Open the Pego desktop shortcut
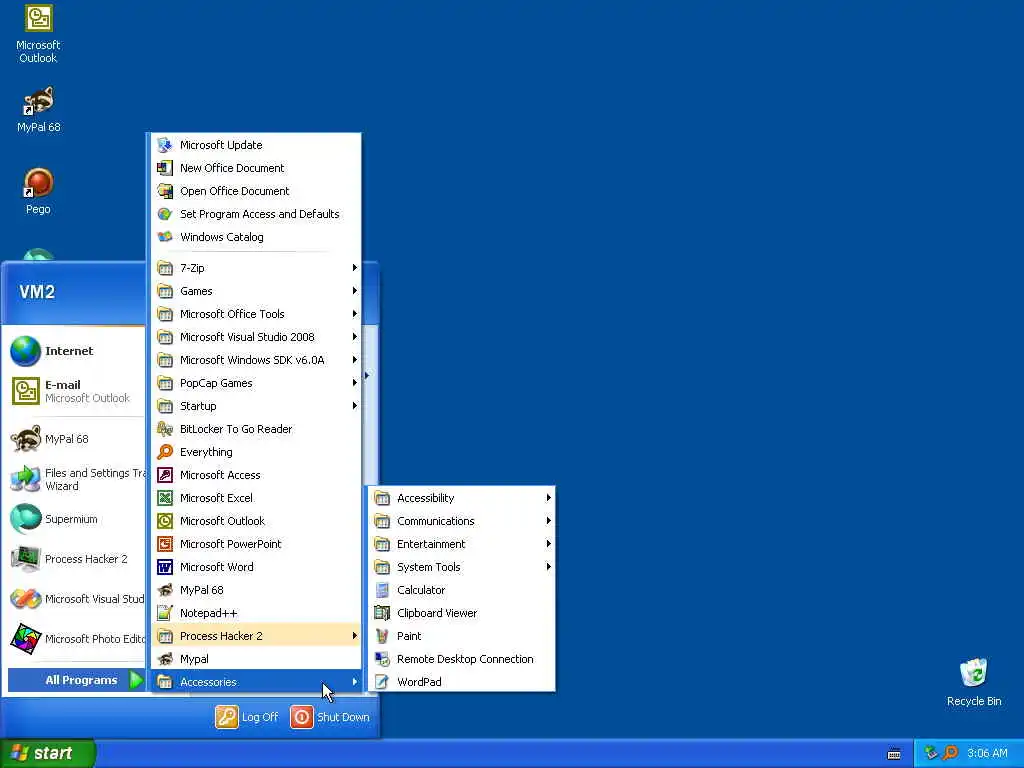The height and width of the screenshot is (768, 1024). click(38, 191)
